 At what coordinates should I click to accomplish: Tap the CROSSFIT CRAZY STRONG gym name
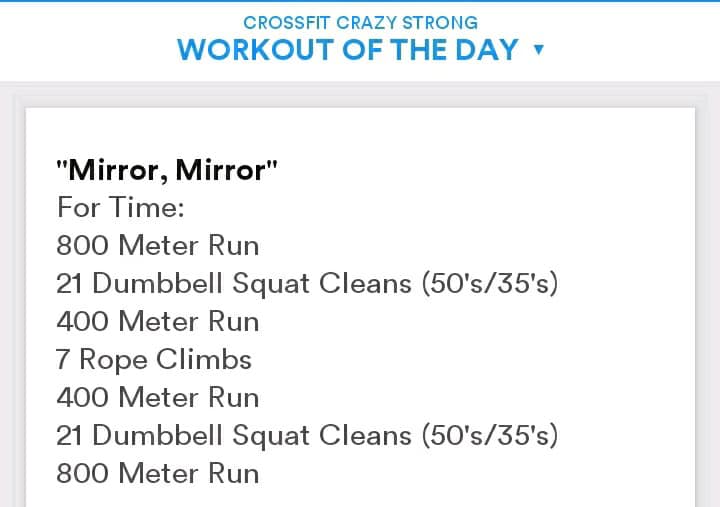[360, 21]
